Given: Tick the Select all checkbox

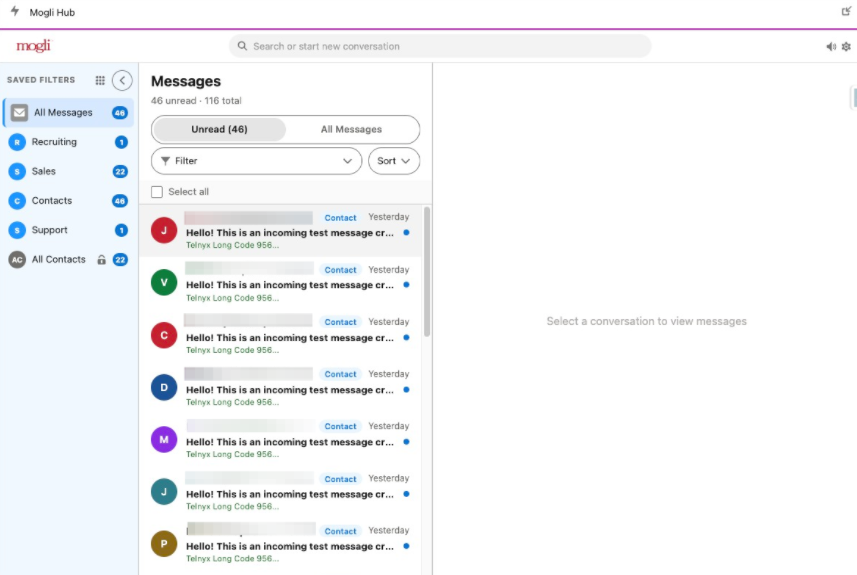Looking at the screenshot, I should click(157, 192).
